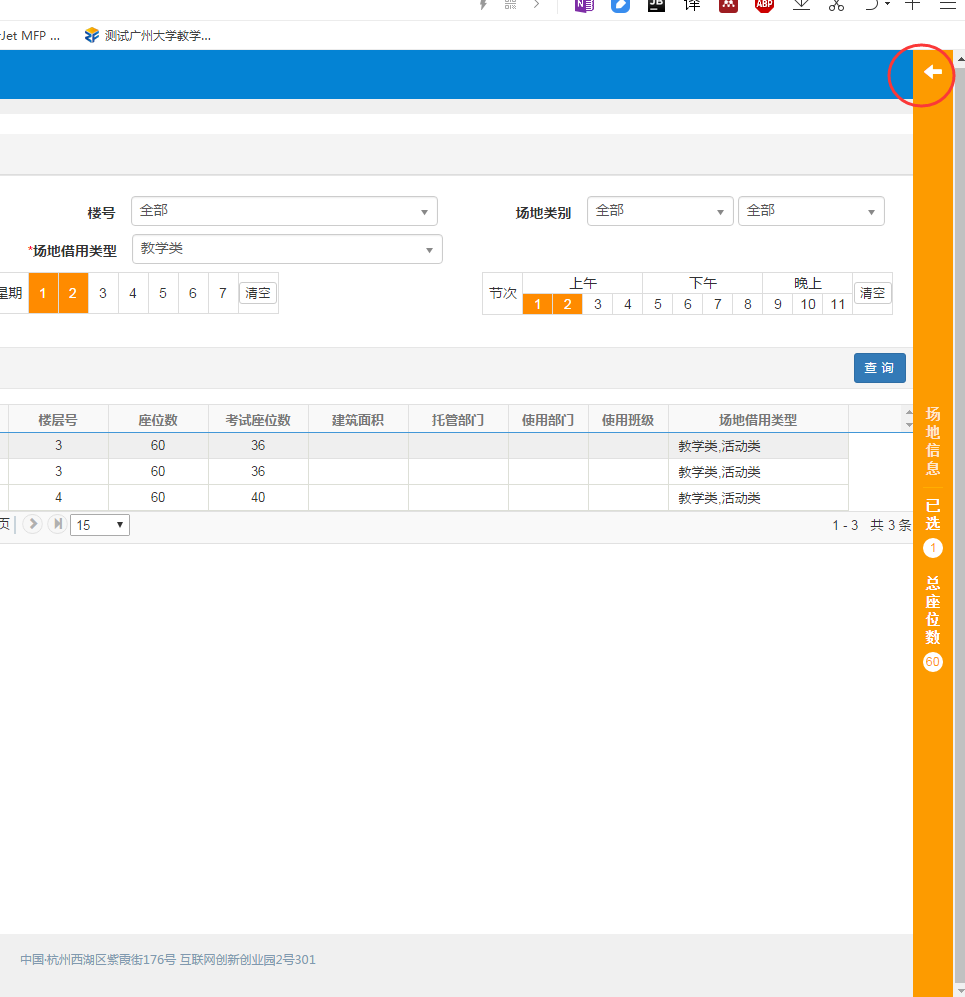Open the 测试广州大学教学 bookmark

148,36
